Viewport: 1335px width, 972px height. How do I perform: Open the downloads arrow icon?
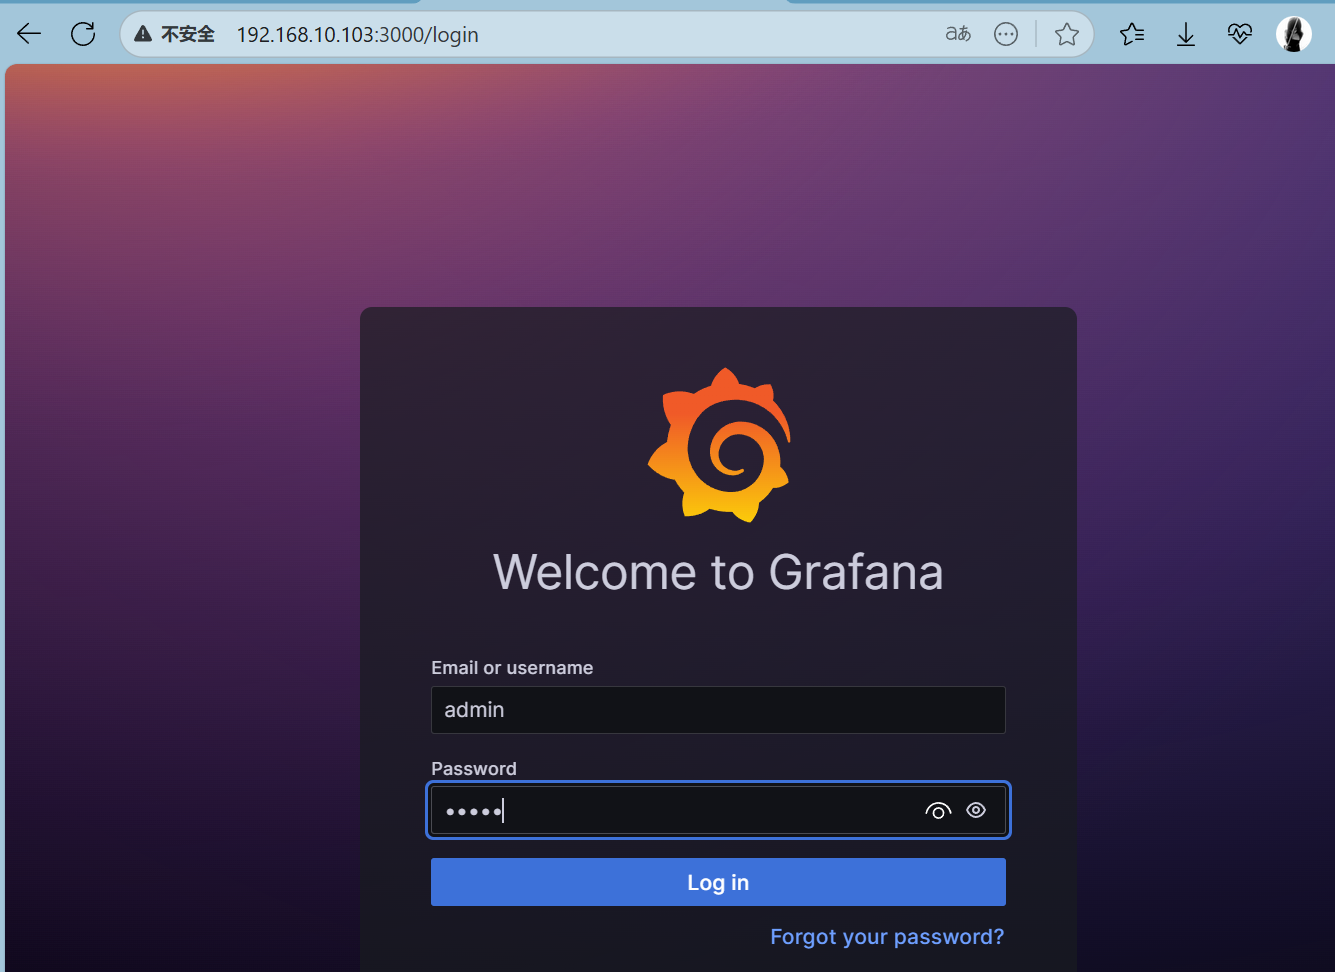[1186, 35]
